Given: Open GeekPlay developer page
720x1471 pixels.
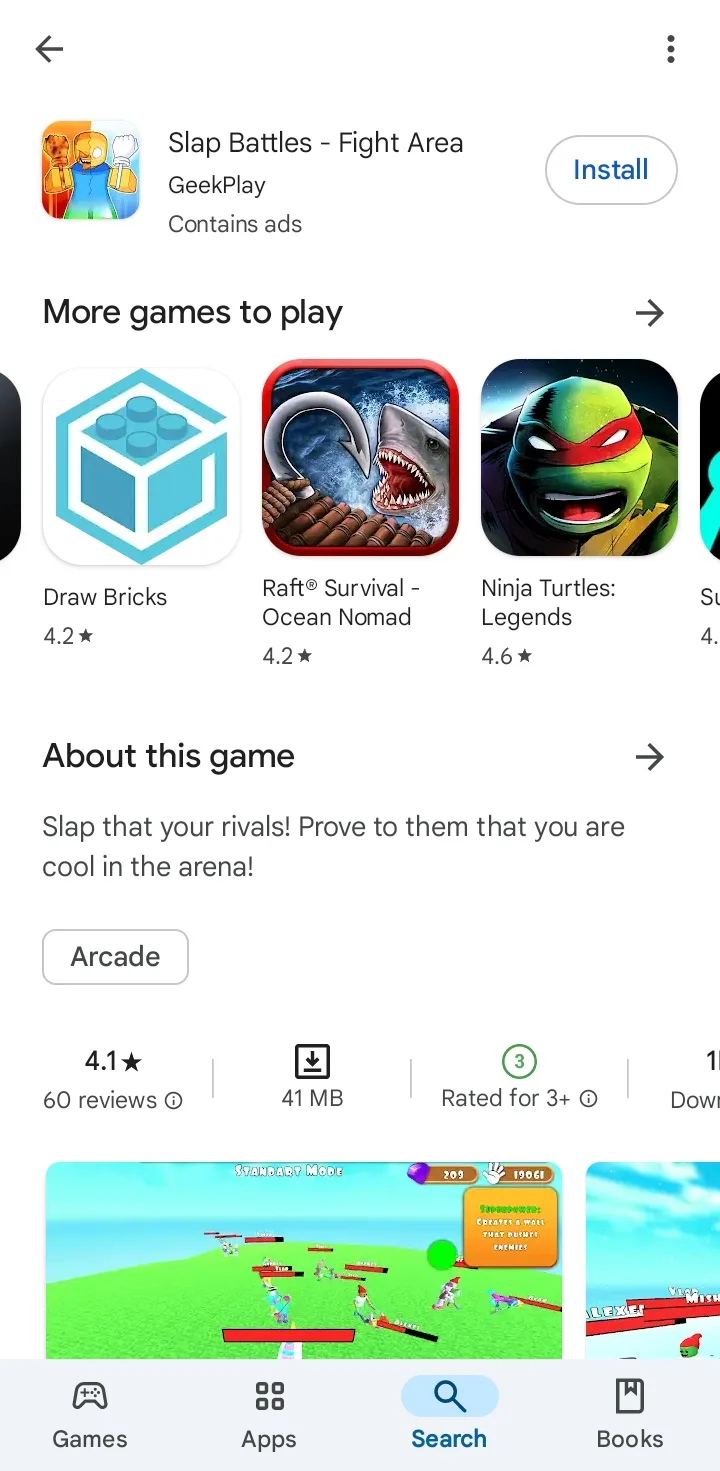Looking at the screenshot, I should pyautogui.click(x=217, y=185).
